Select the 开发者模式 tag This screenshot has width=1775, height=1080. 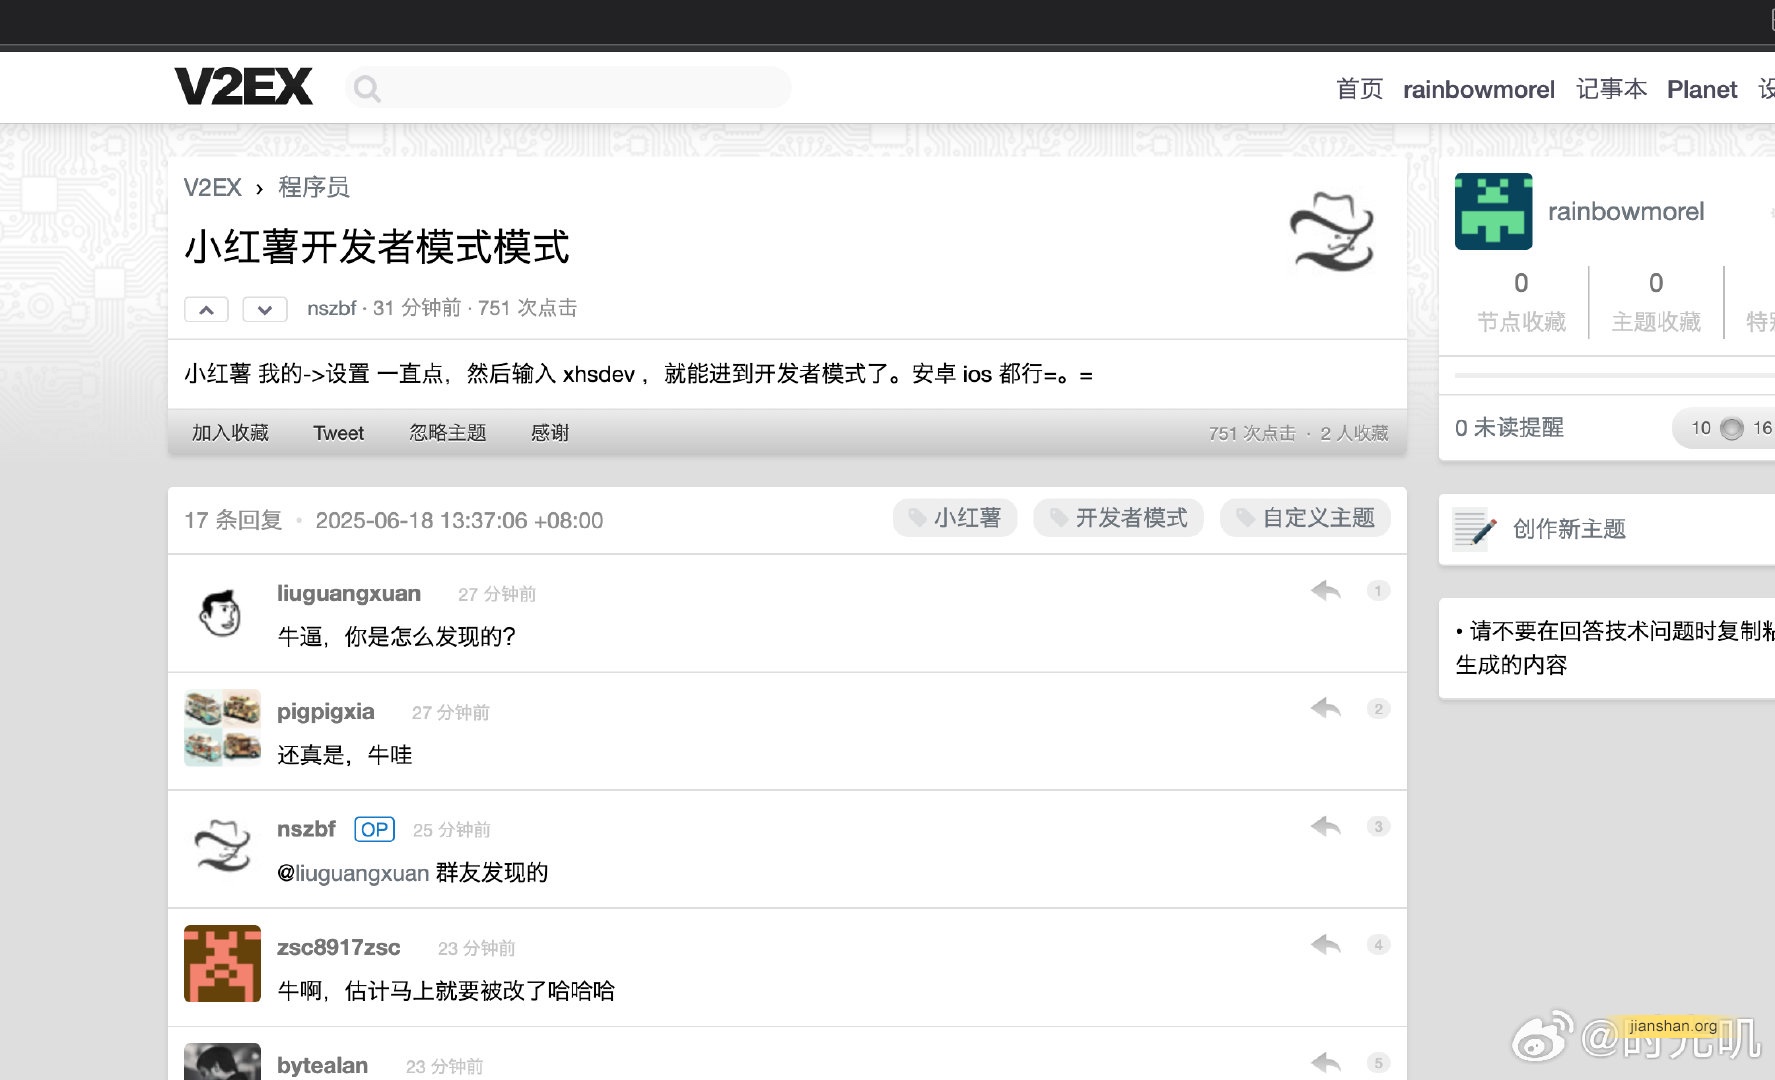tap(1118, 518)
